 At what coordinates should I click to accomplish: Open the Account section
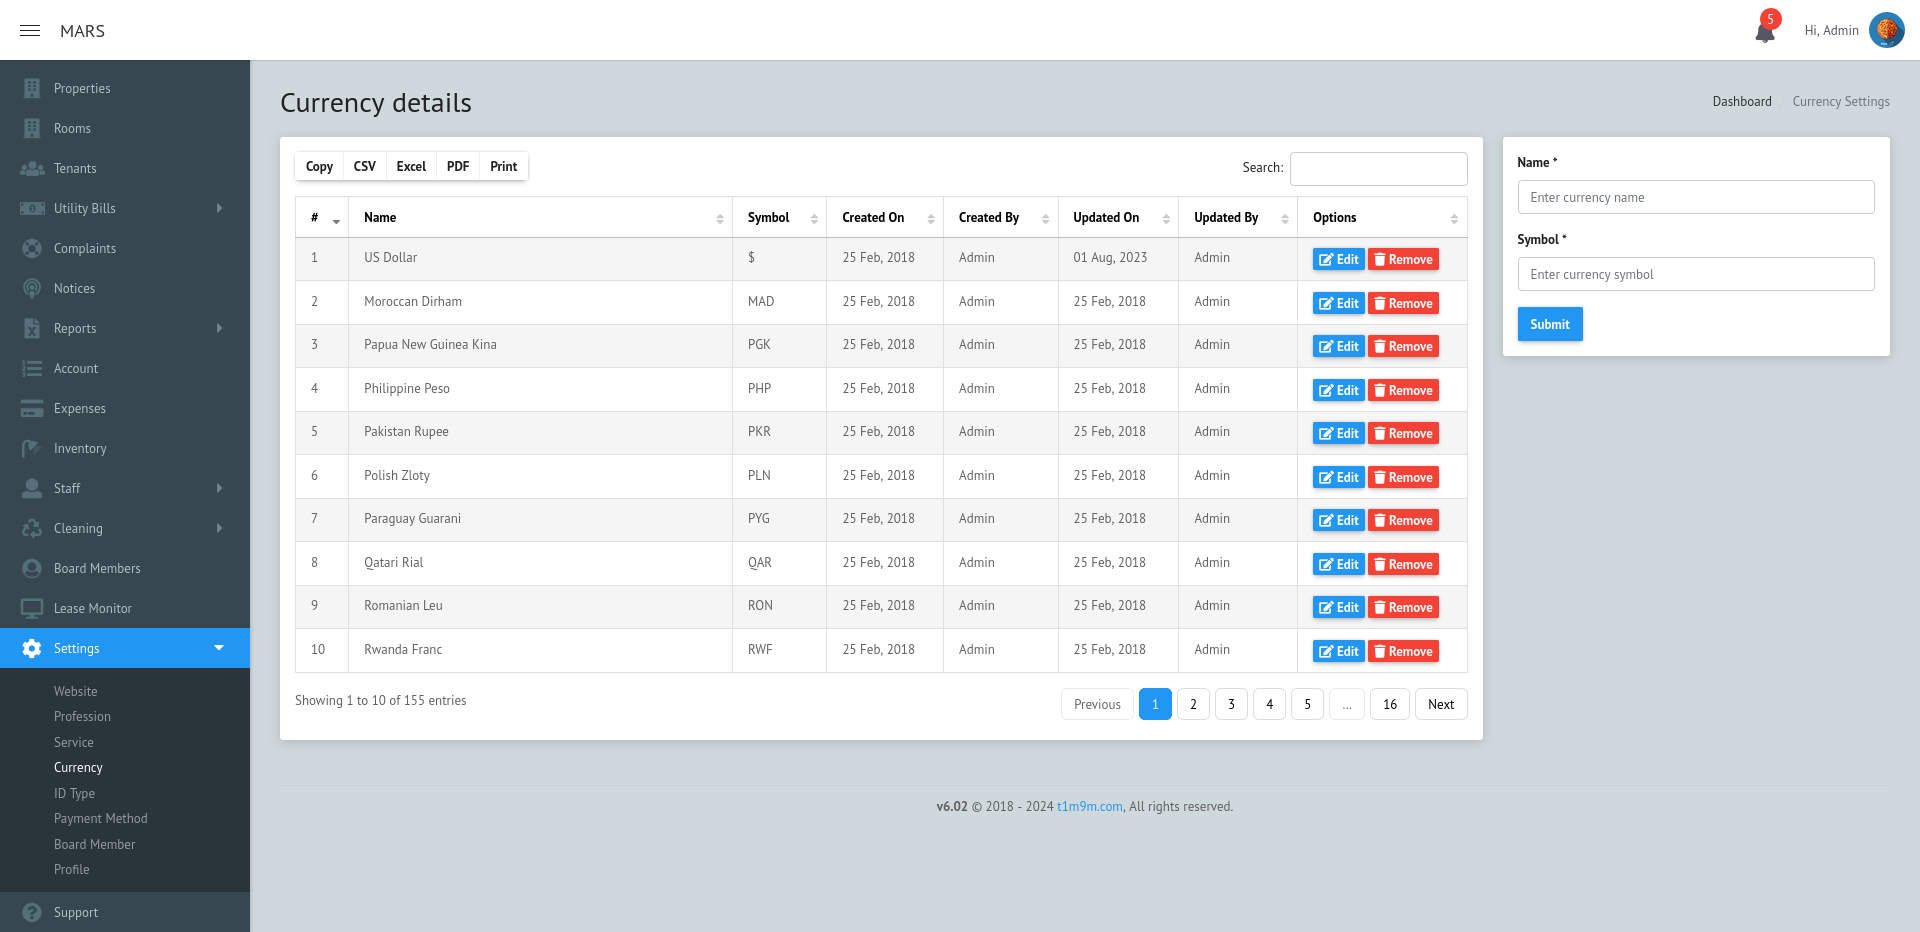(x=125, y=368)
